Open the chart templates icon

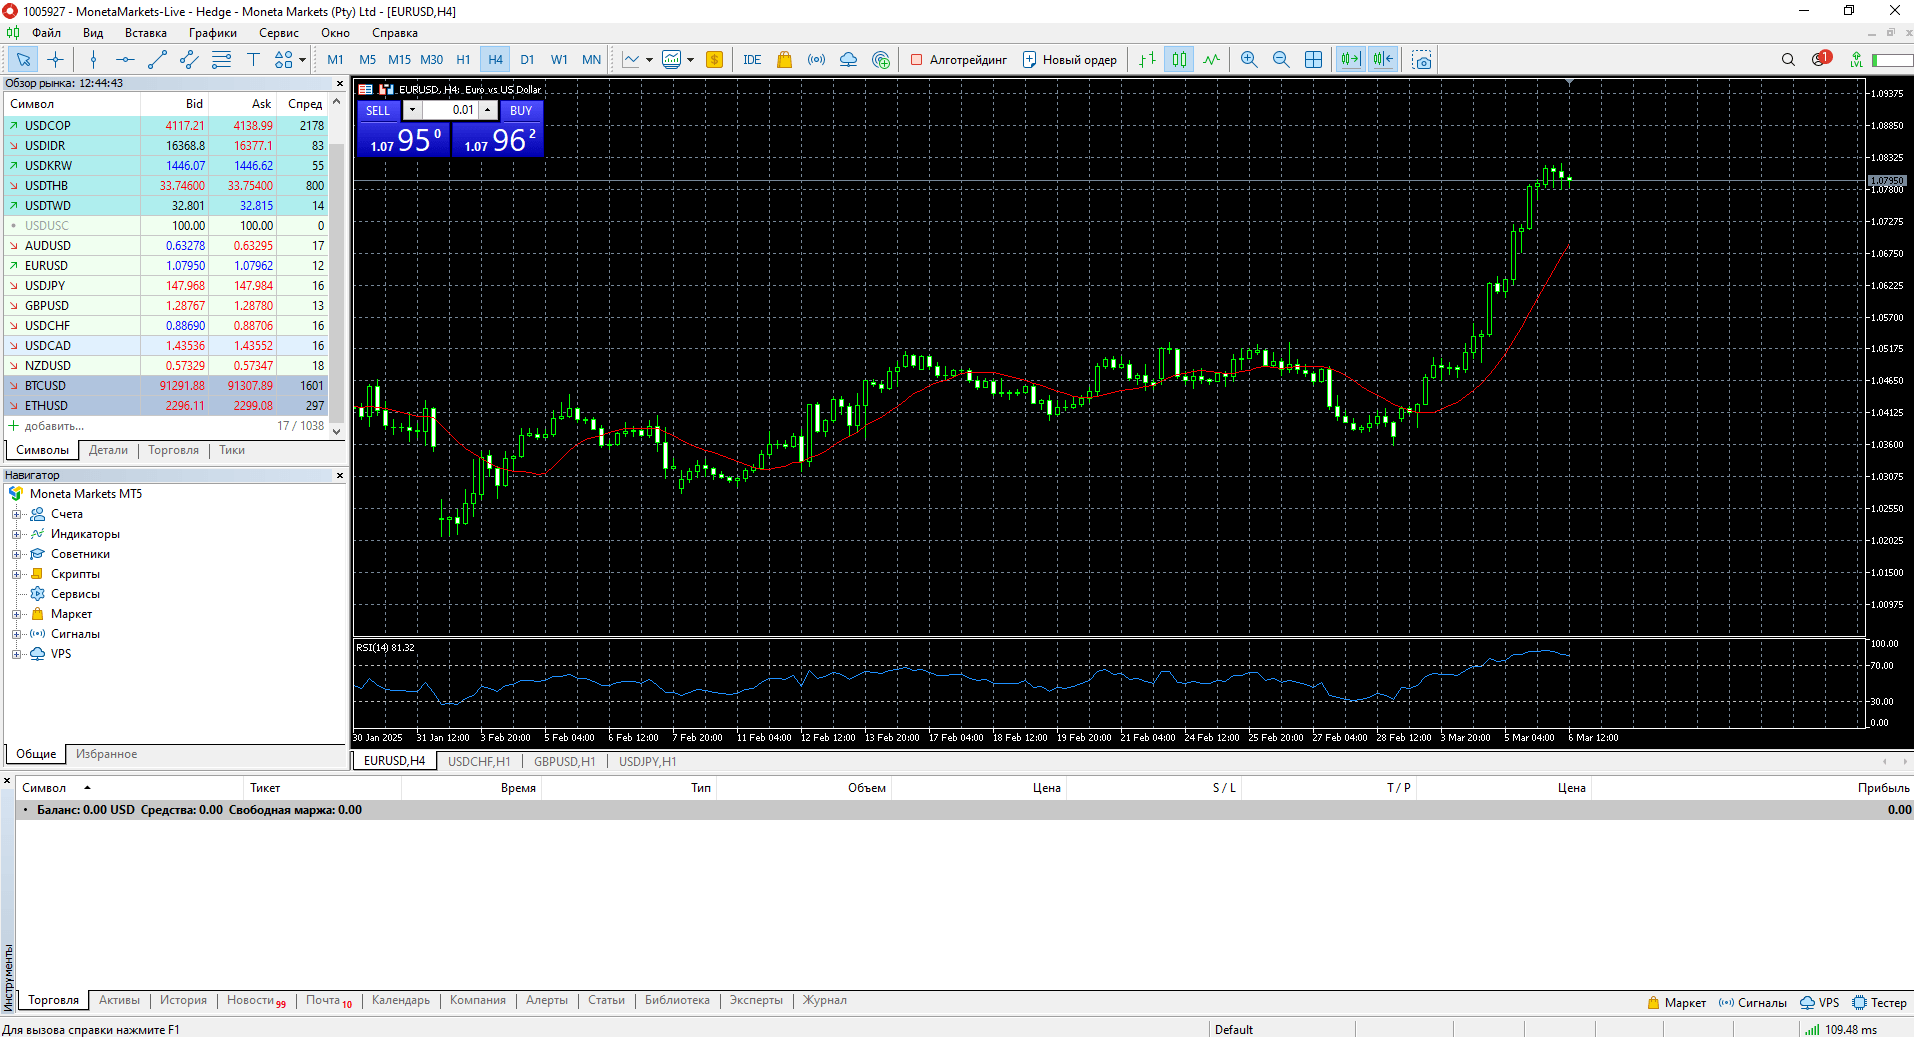(671, 60)
